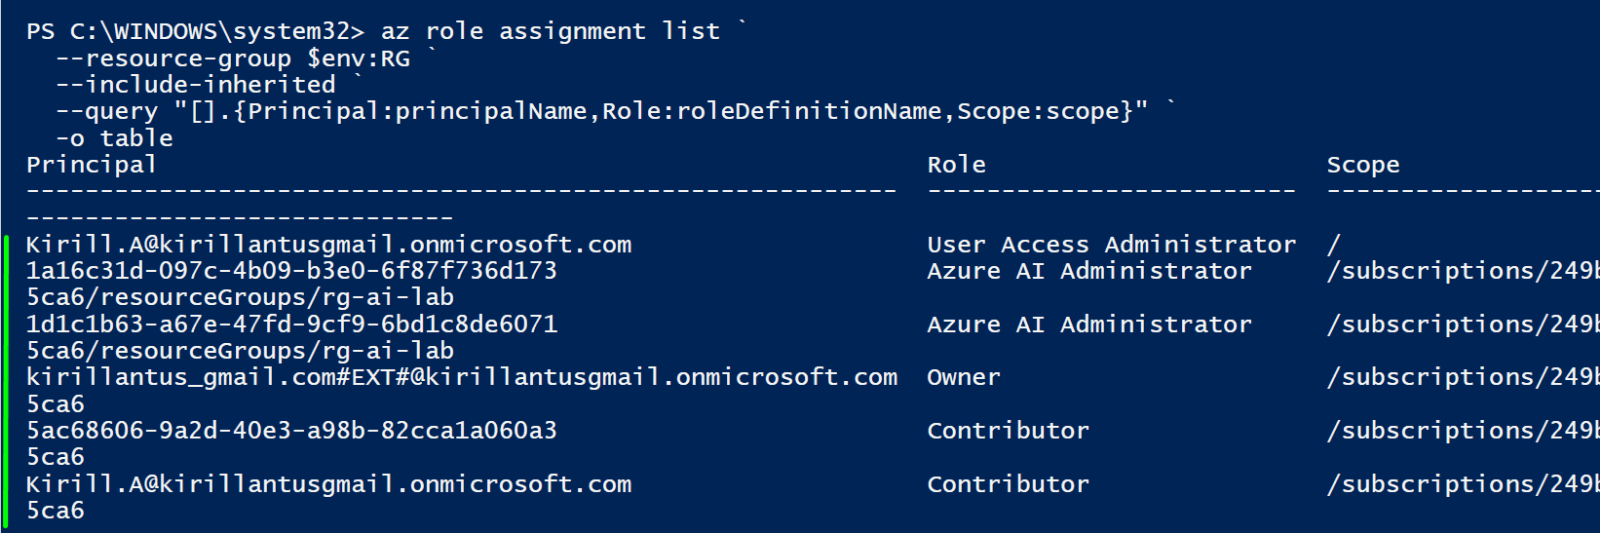The image size is (1600, 533).
Task: Click the first Azure AI Administrator role text
Action: (1089, 271)
